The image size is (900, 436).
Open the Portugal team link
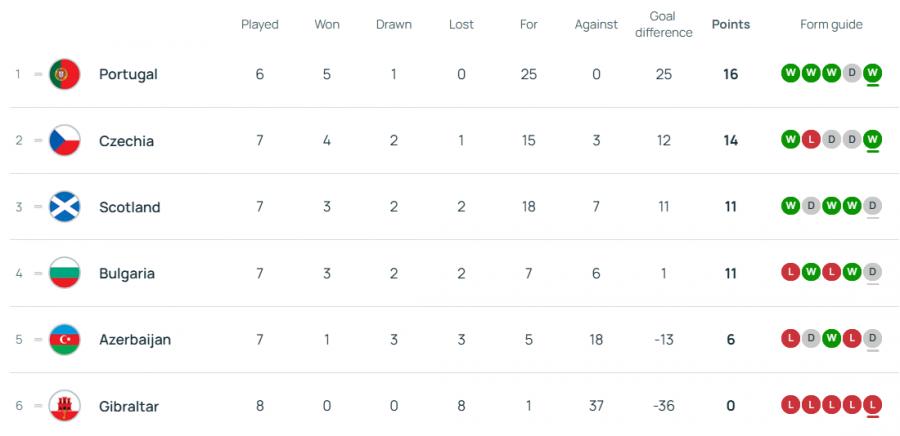pyautogui.click(x=128, y=74)
